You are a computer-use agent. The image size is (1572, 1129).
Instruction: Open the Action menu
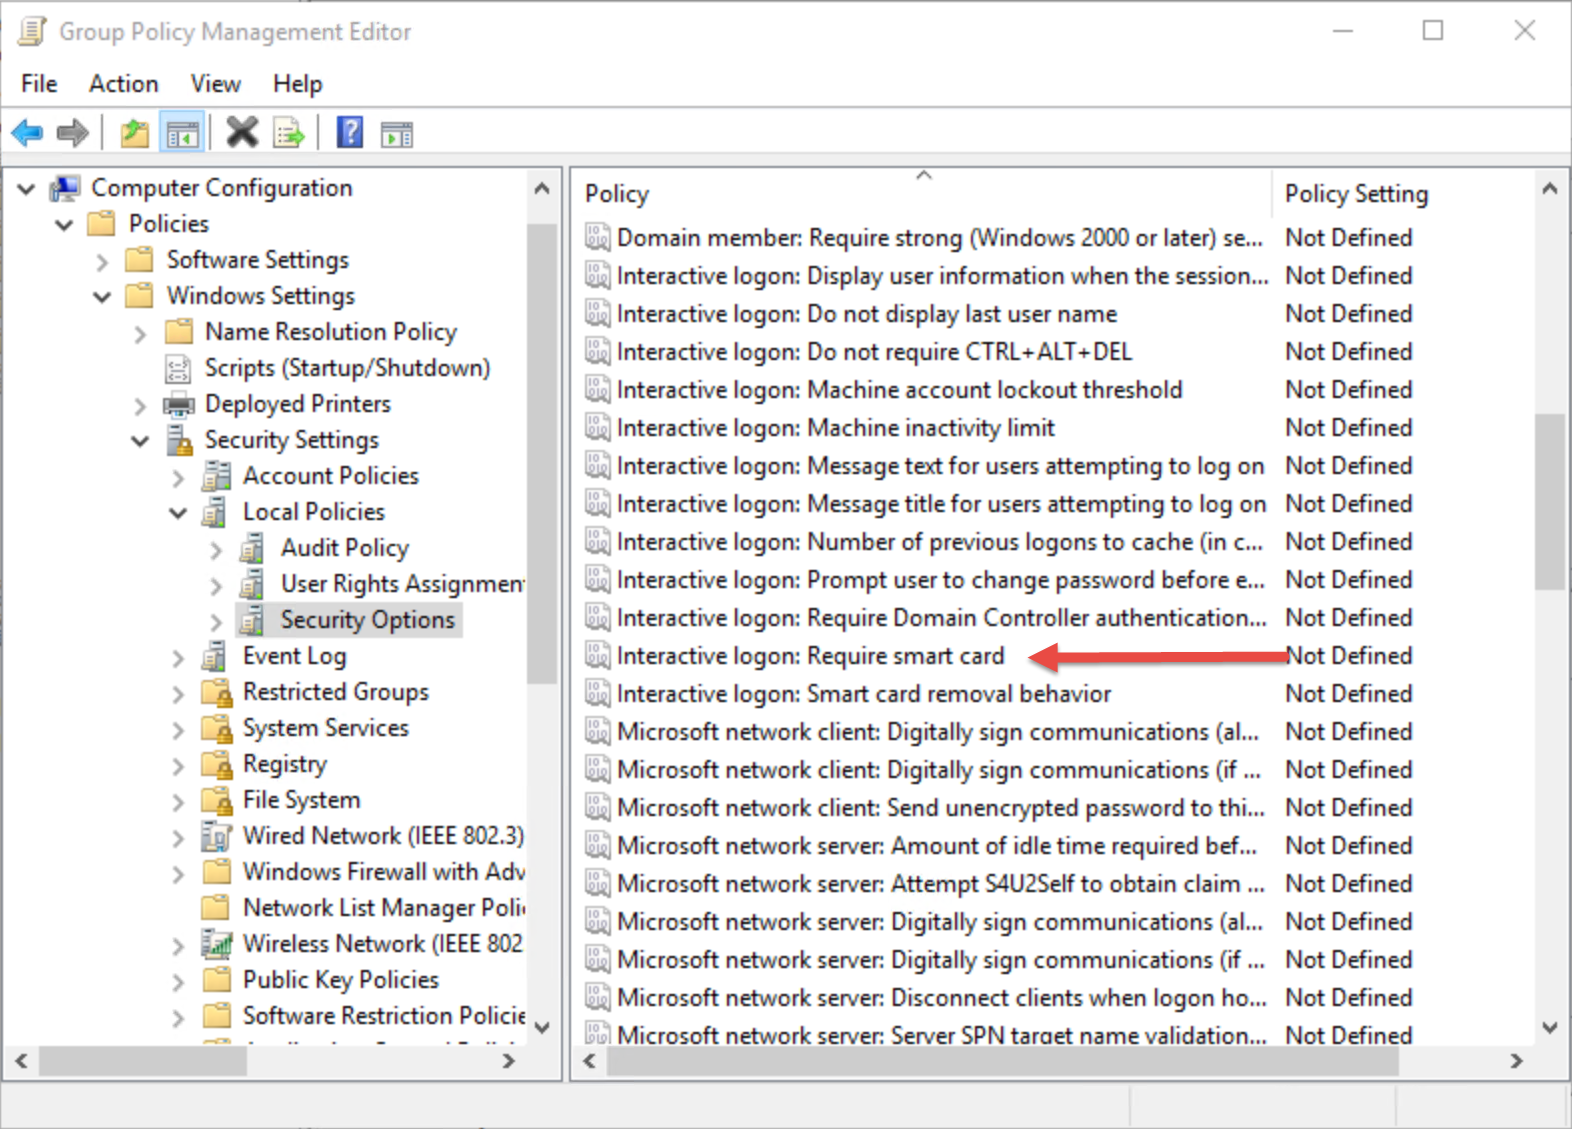[123, 84]
